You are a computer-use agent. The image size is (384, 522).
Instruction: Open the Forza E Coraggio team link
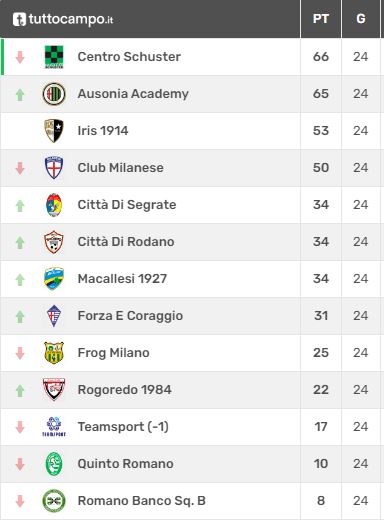coord(130,316)
